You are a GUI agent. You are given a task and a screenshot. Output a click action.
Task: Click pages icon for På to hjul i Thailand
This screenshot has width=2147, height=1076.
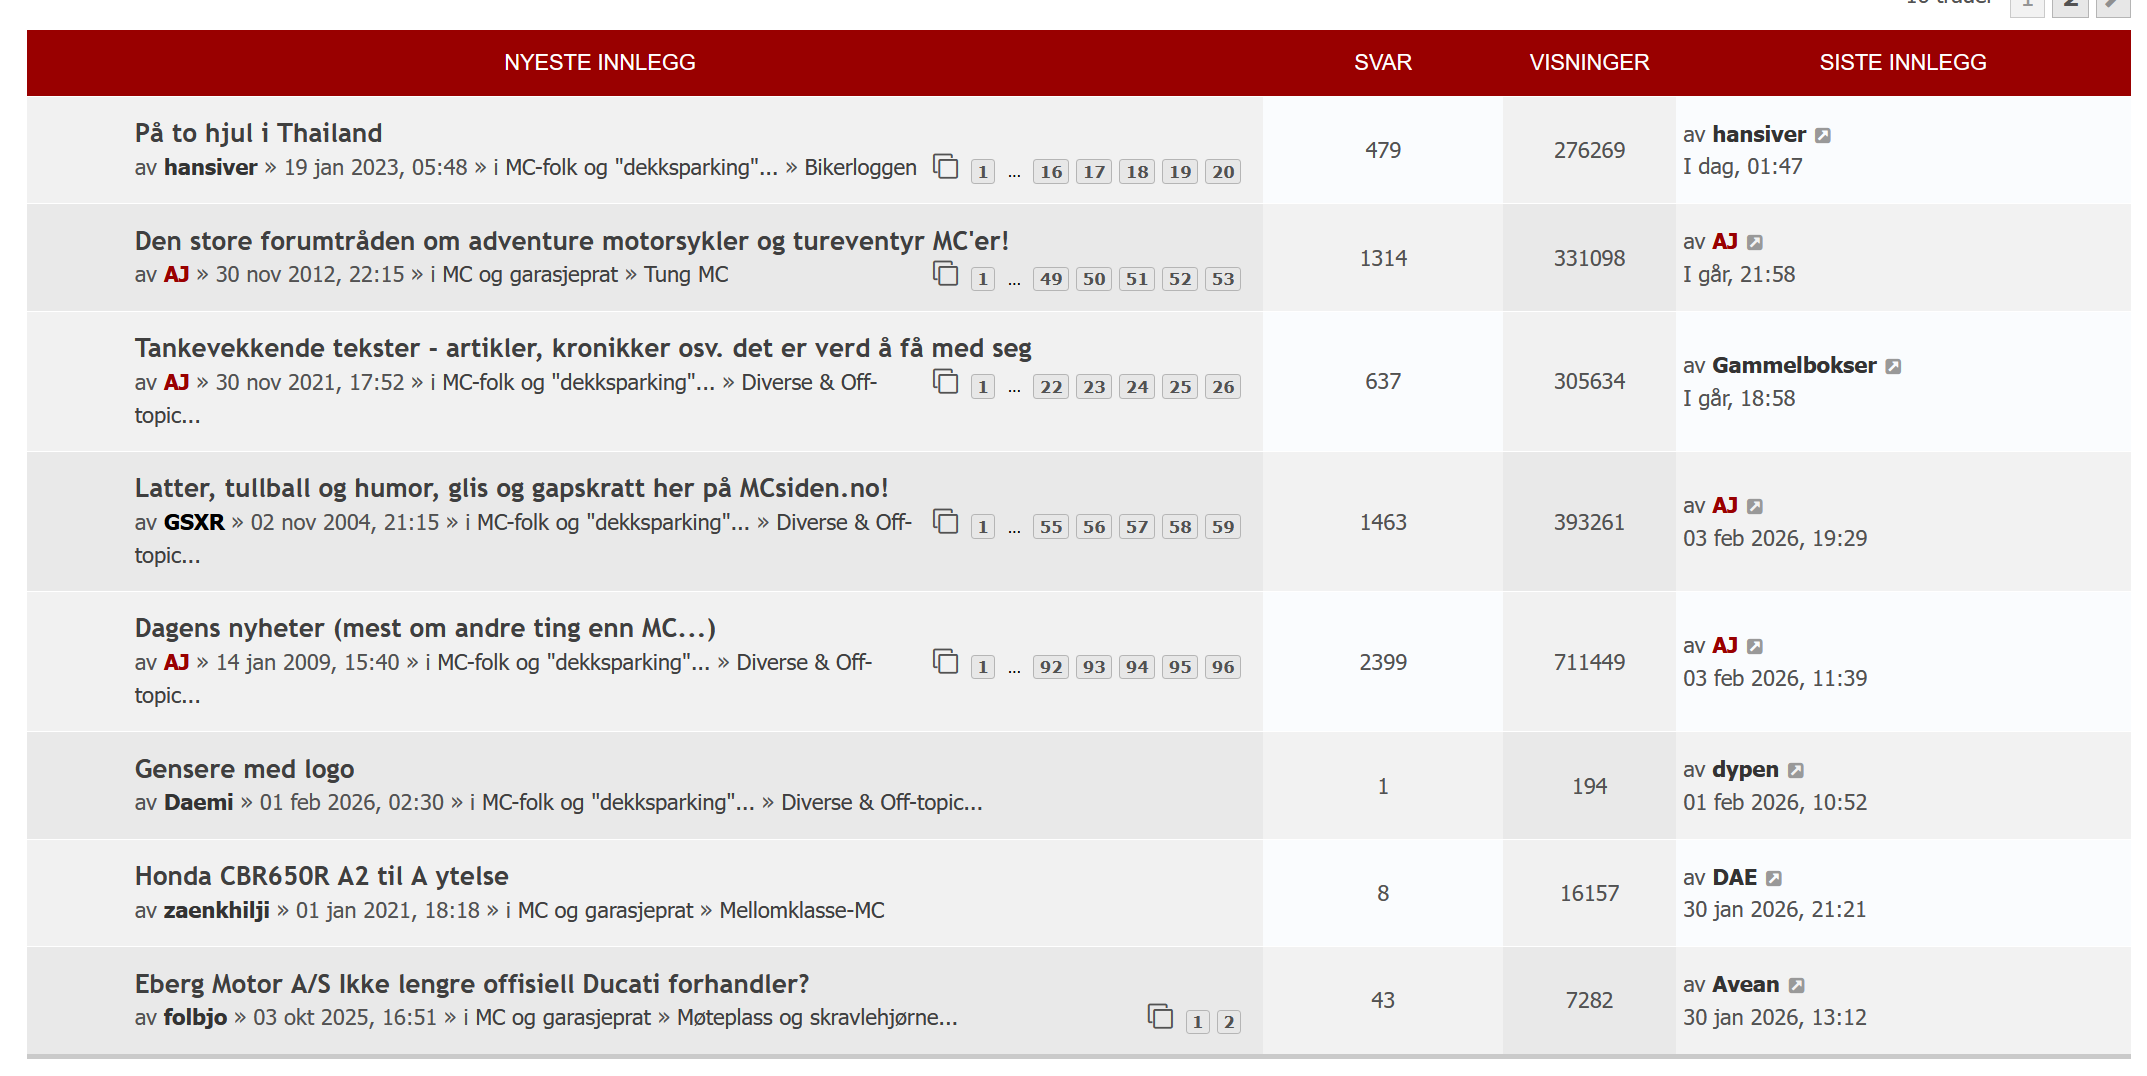(945, 166)
